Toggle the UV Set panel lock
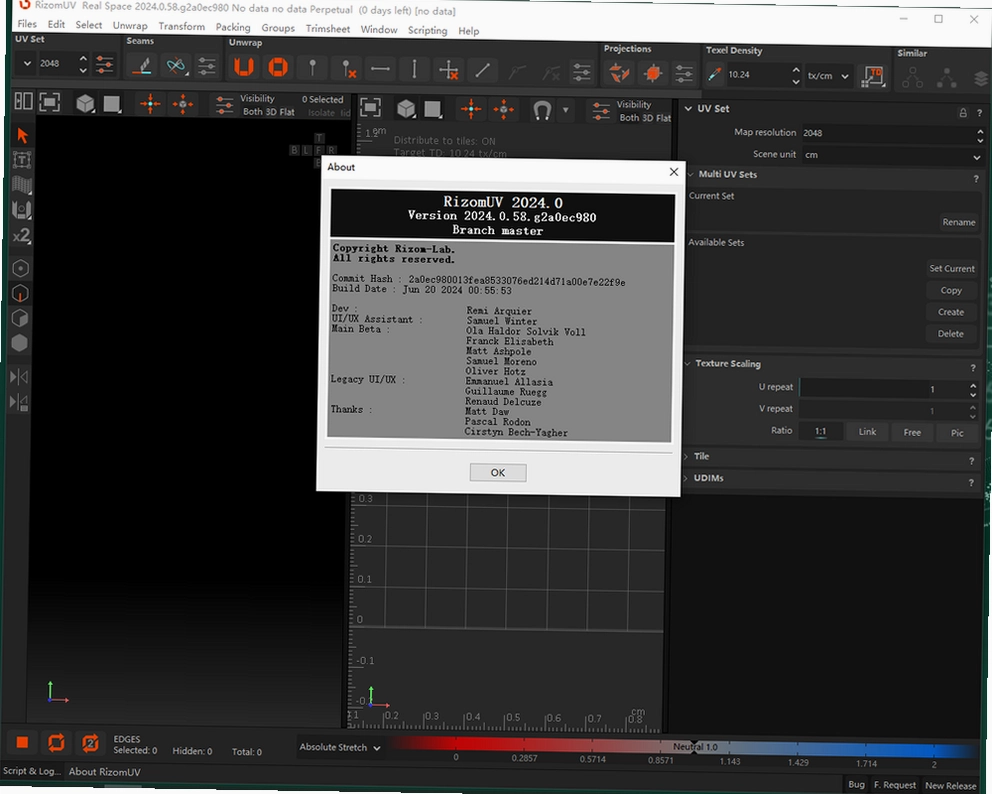 pos(963,113)
